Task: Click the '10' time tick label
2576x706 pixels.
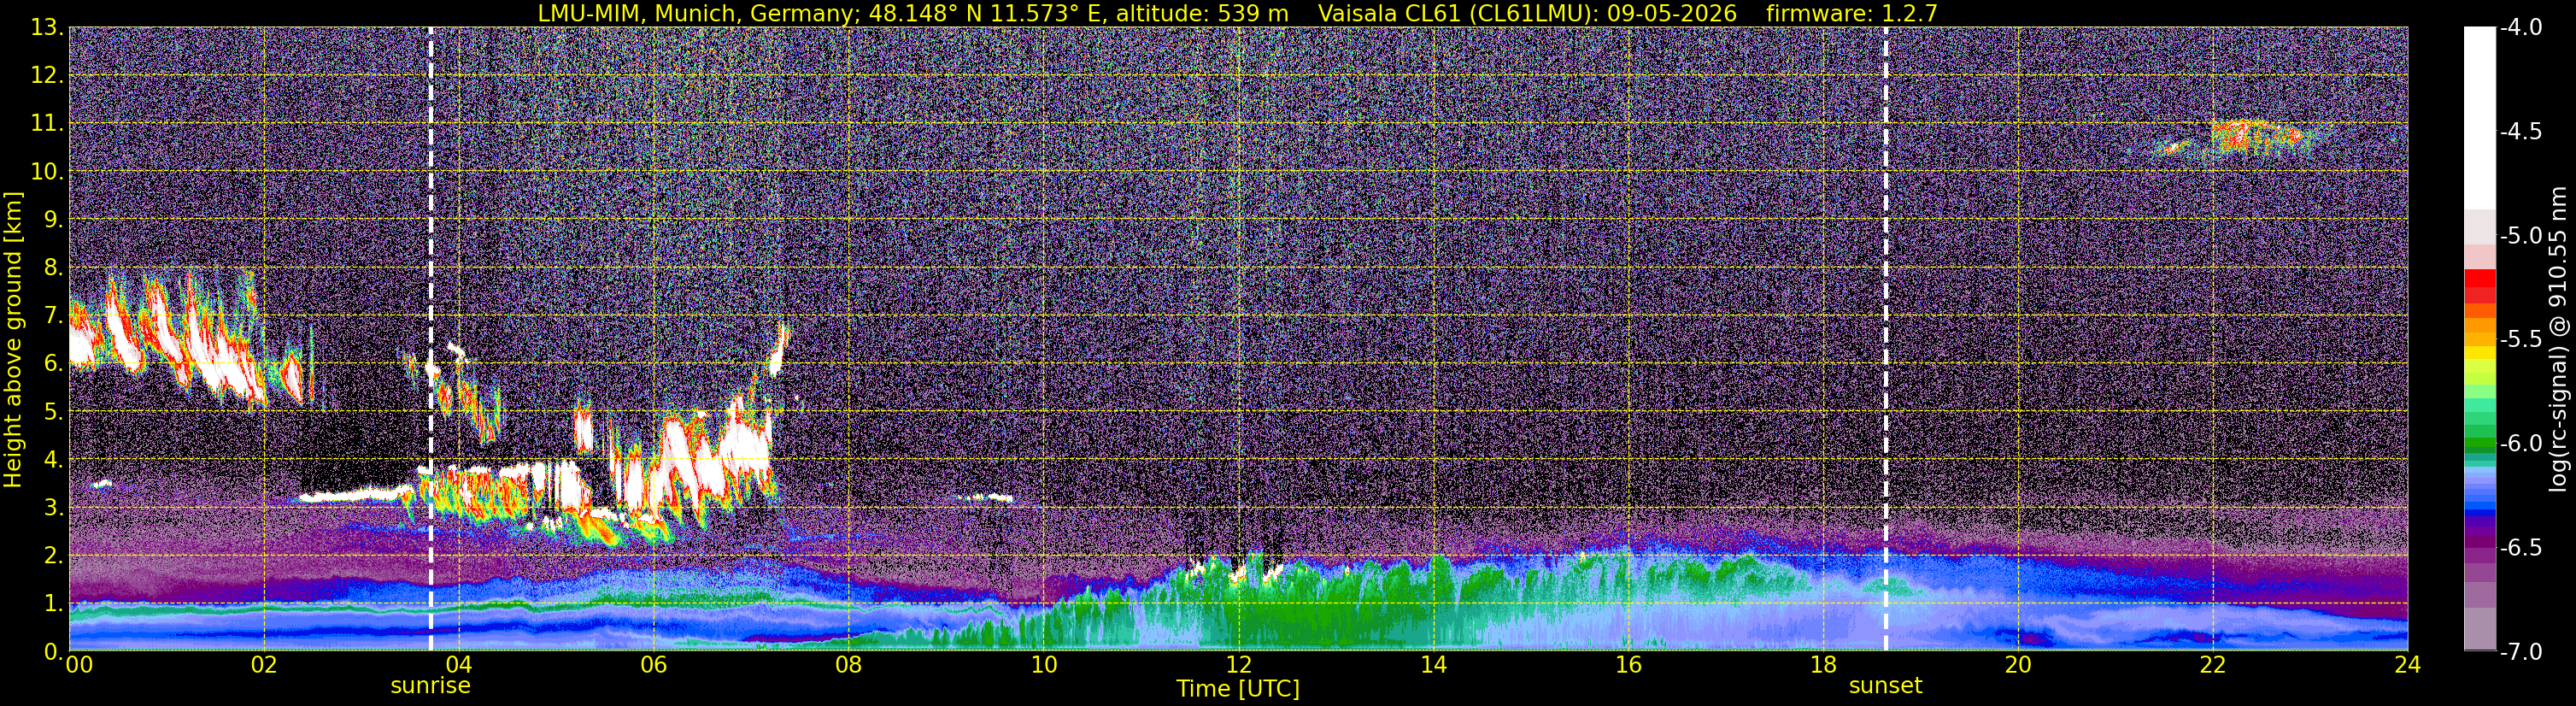Action: 1043,665
